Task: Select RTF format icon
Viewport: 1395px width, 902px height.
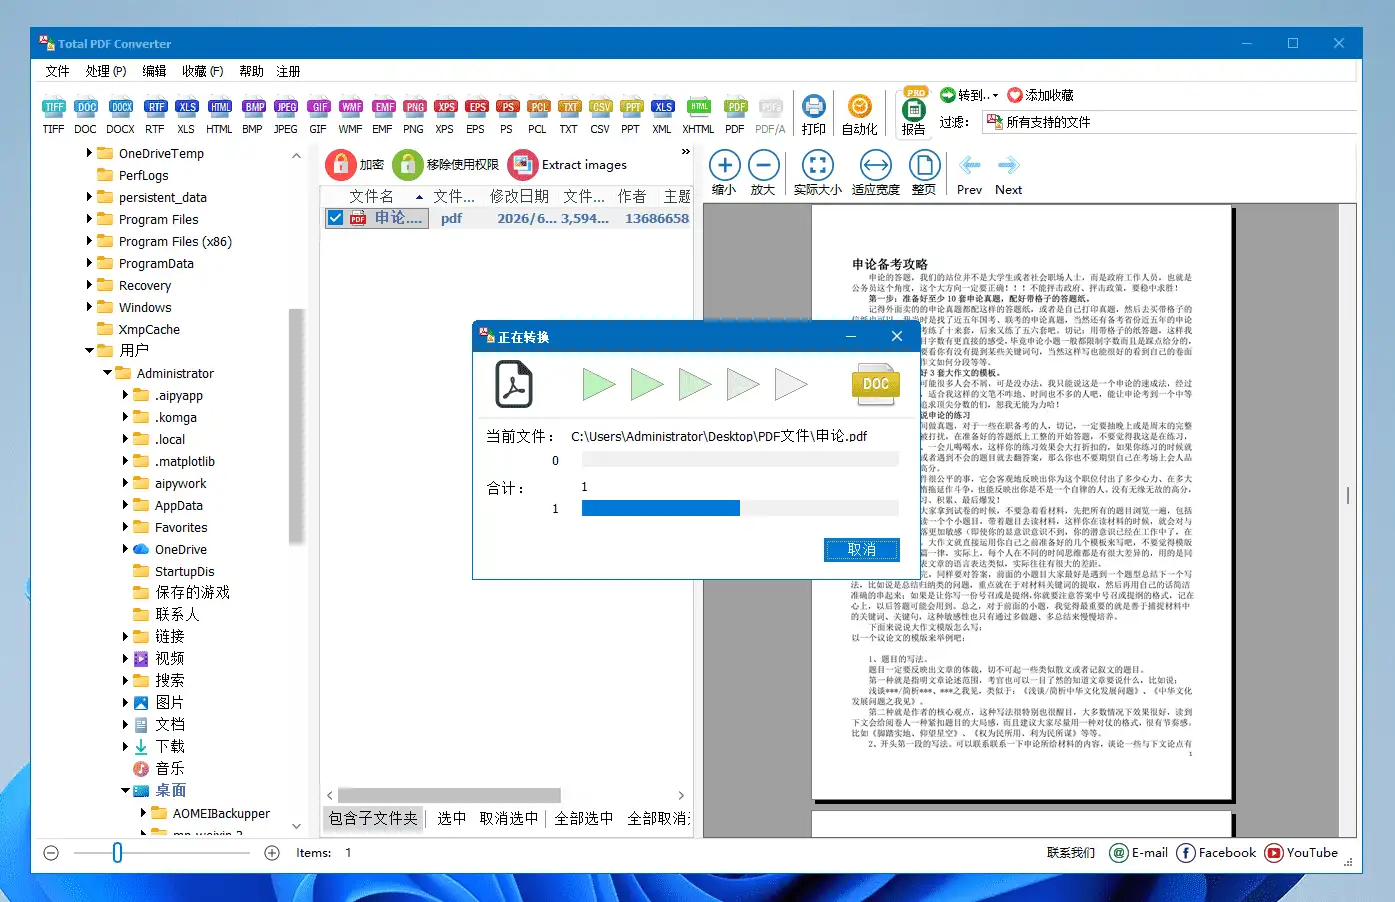Action: 155,116
